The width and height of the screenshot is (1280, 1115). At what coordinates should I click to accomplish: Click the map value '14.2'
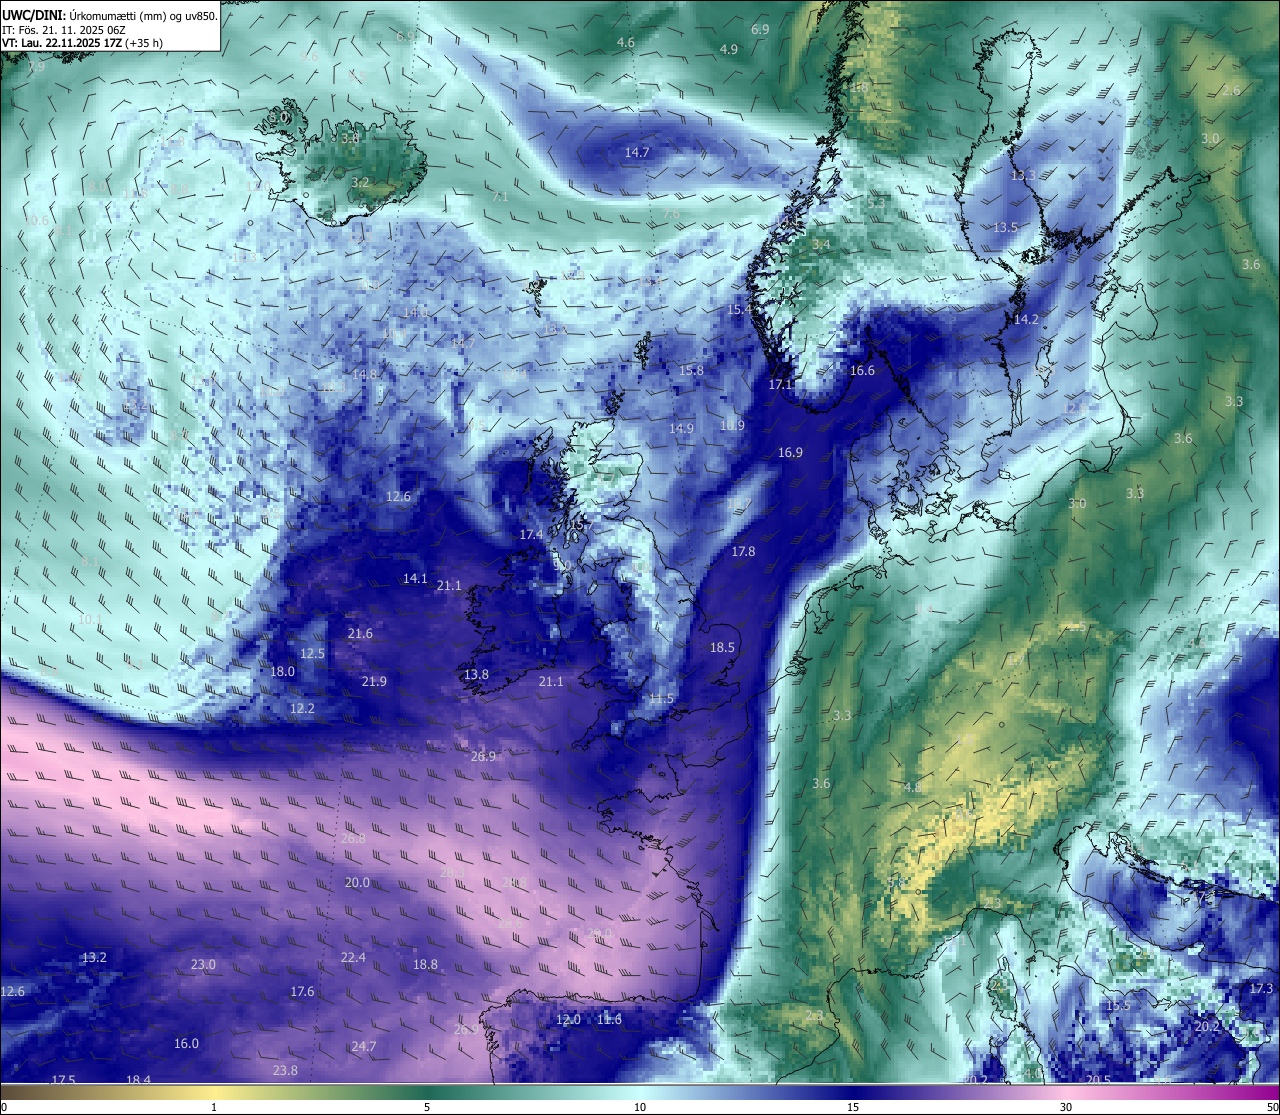(x=1027, y=320)
